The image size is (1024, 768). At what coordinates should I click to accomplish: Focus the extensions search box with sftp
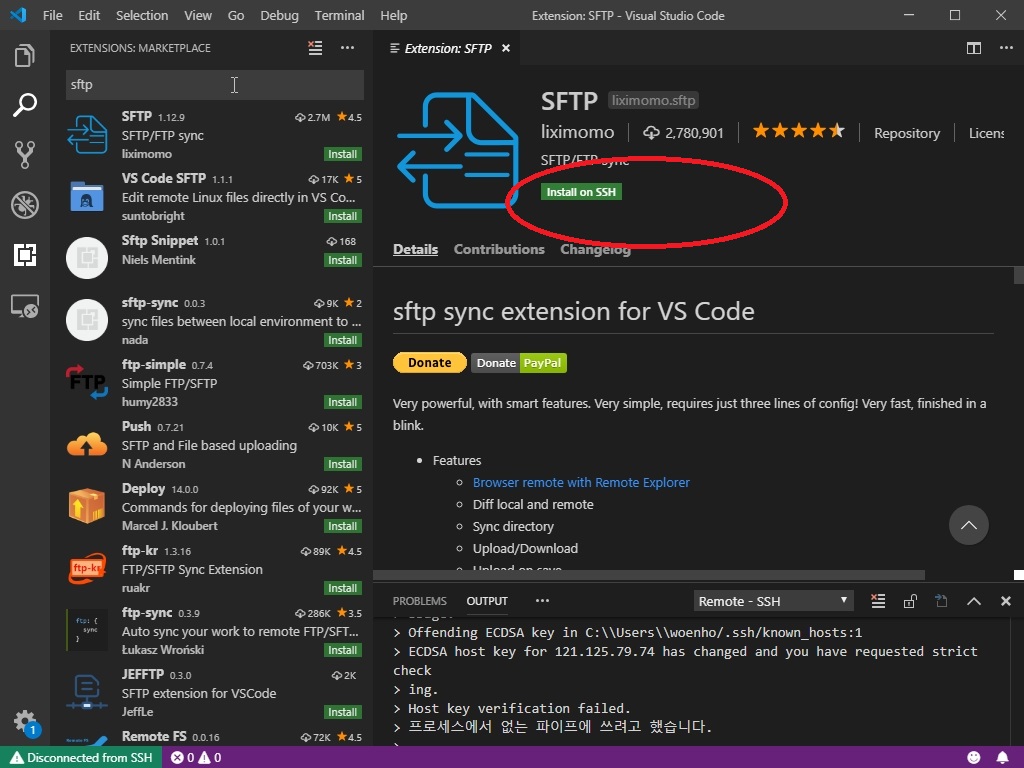point(215,85)
